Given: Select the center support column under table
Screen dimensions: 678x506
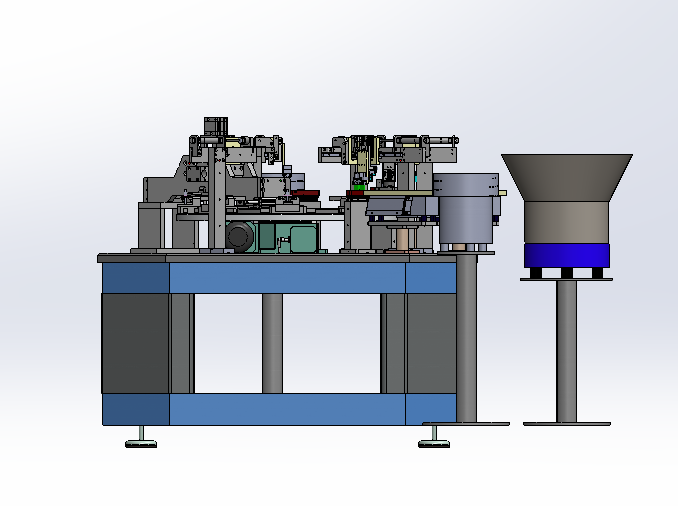Looking at the screenshot, I should [x=272, y=343].
